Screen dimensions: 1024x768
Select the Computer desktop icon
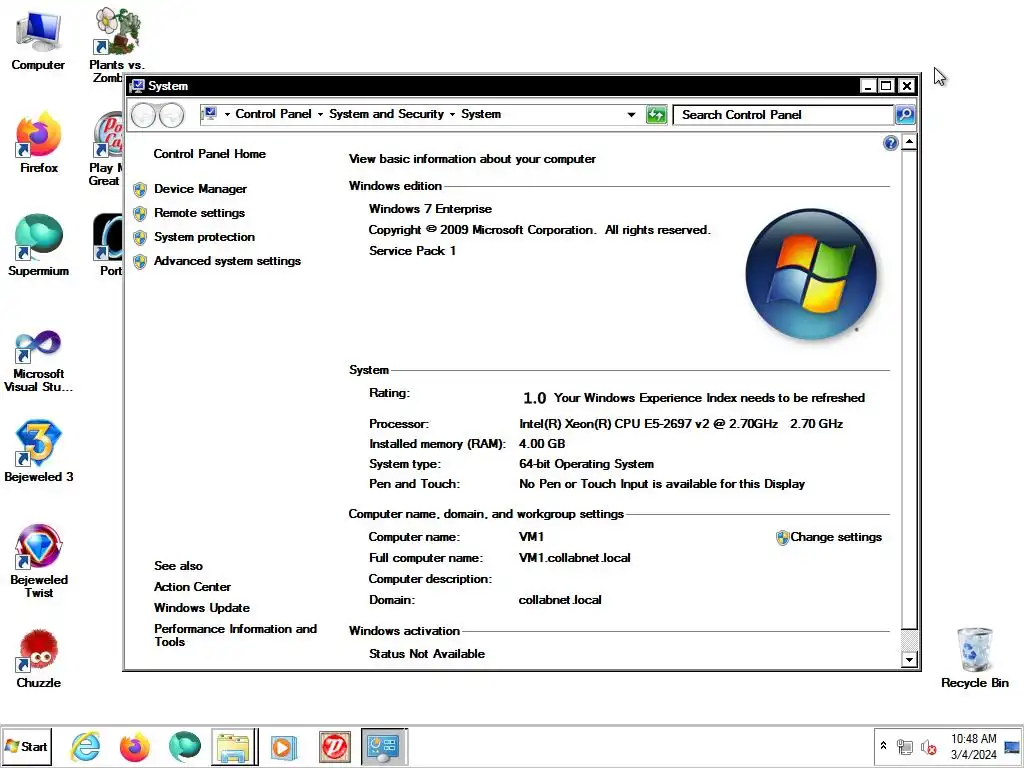point(38,40)
